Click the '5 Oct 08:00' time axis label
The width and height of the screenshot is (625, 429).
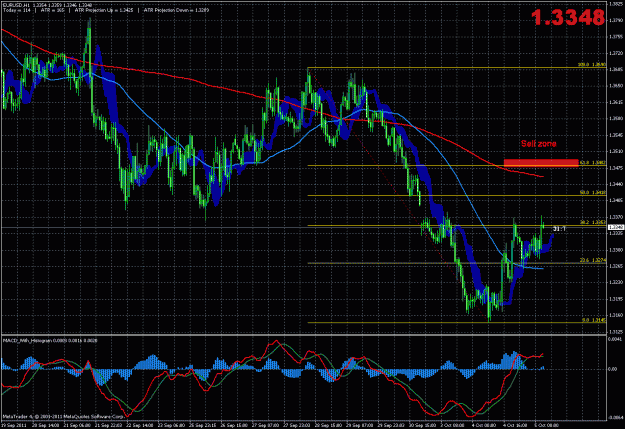click(x=547, y=425)
